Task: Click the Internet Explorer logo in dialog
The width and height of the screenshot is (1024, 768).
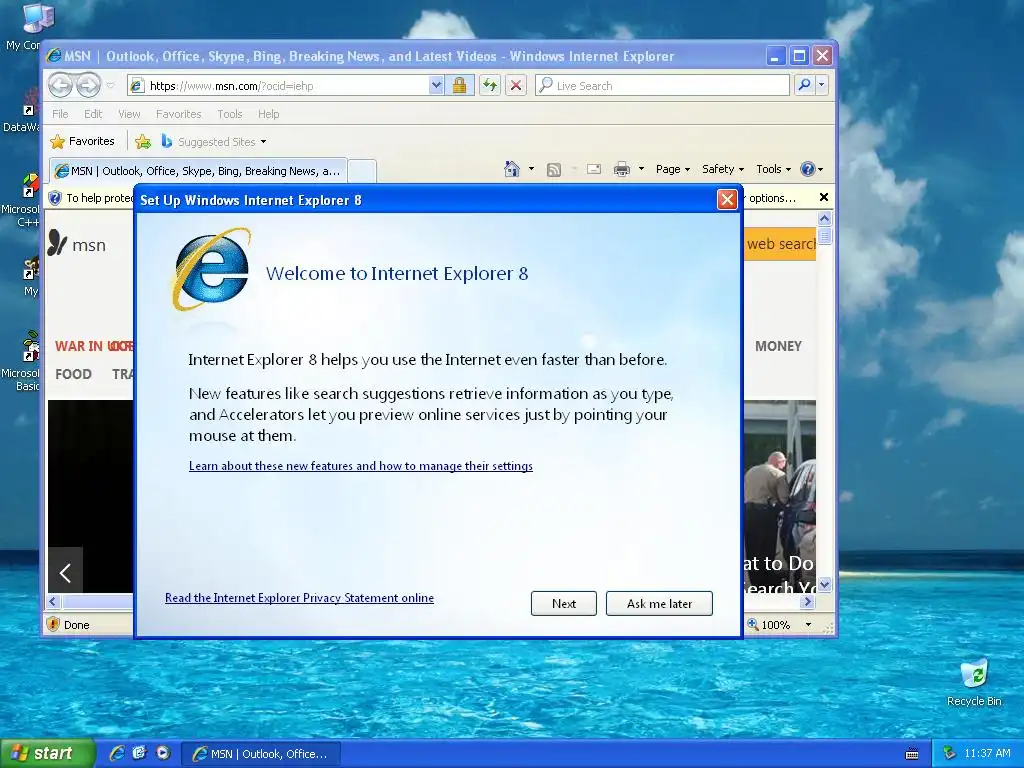Action: pyautogui.click(x=210, y=269)
